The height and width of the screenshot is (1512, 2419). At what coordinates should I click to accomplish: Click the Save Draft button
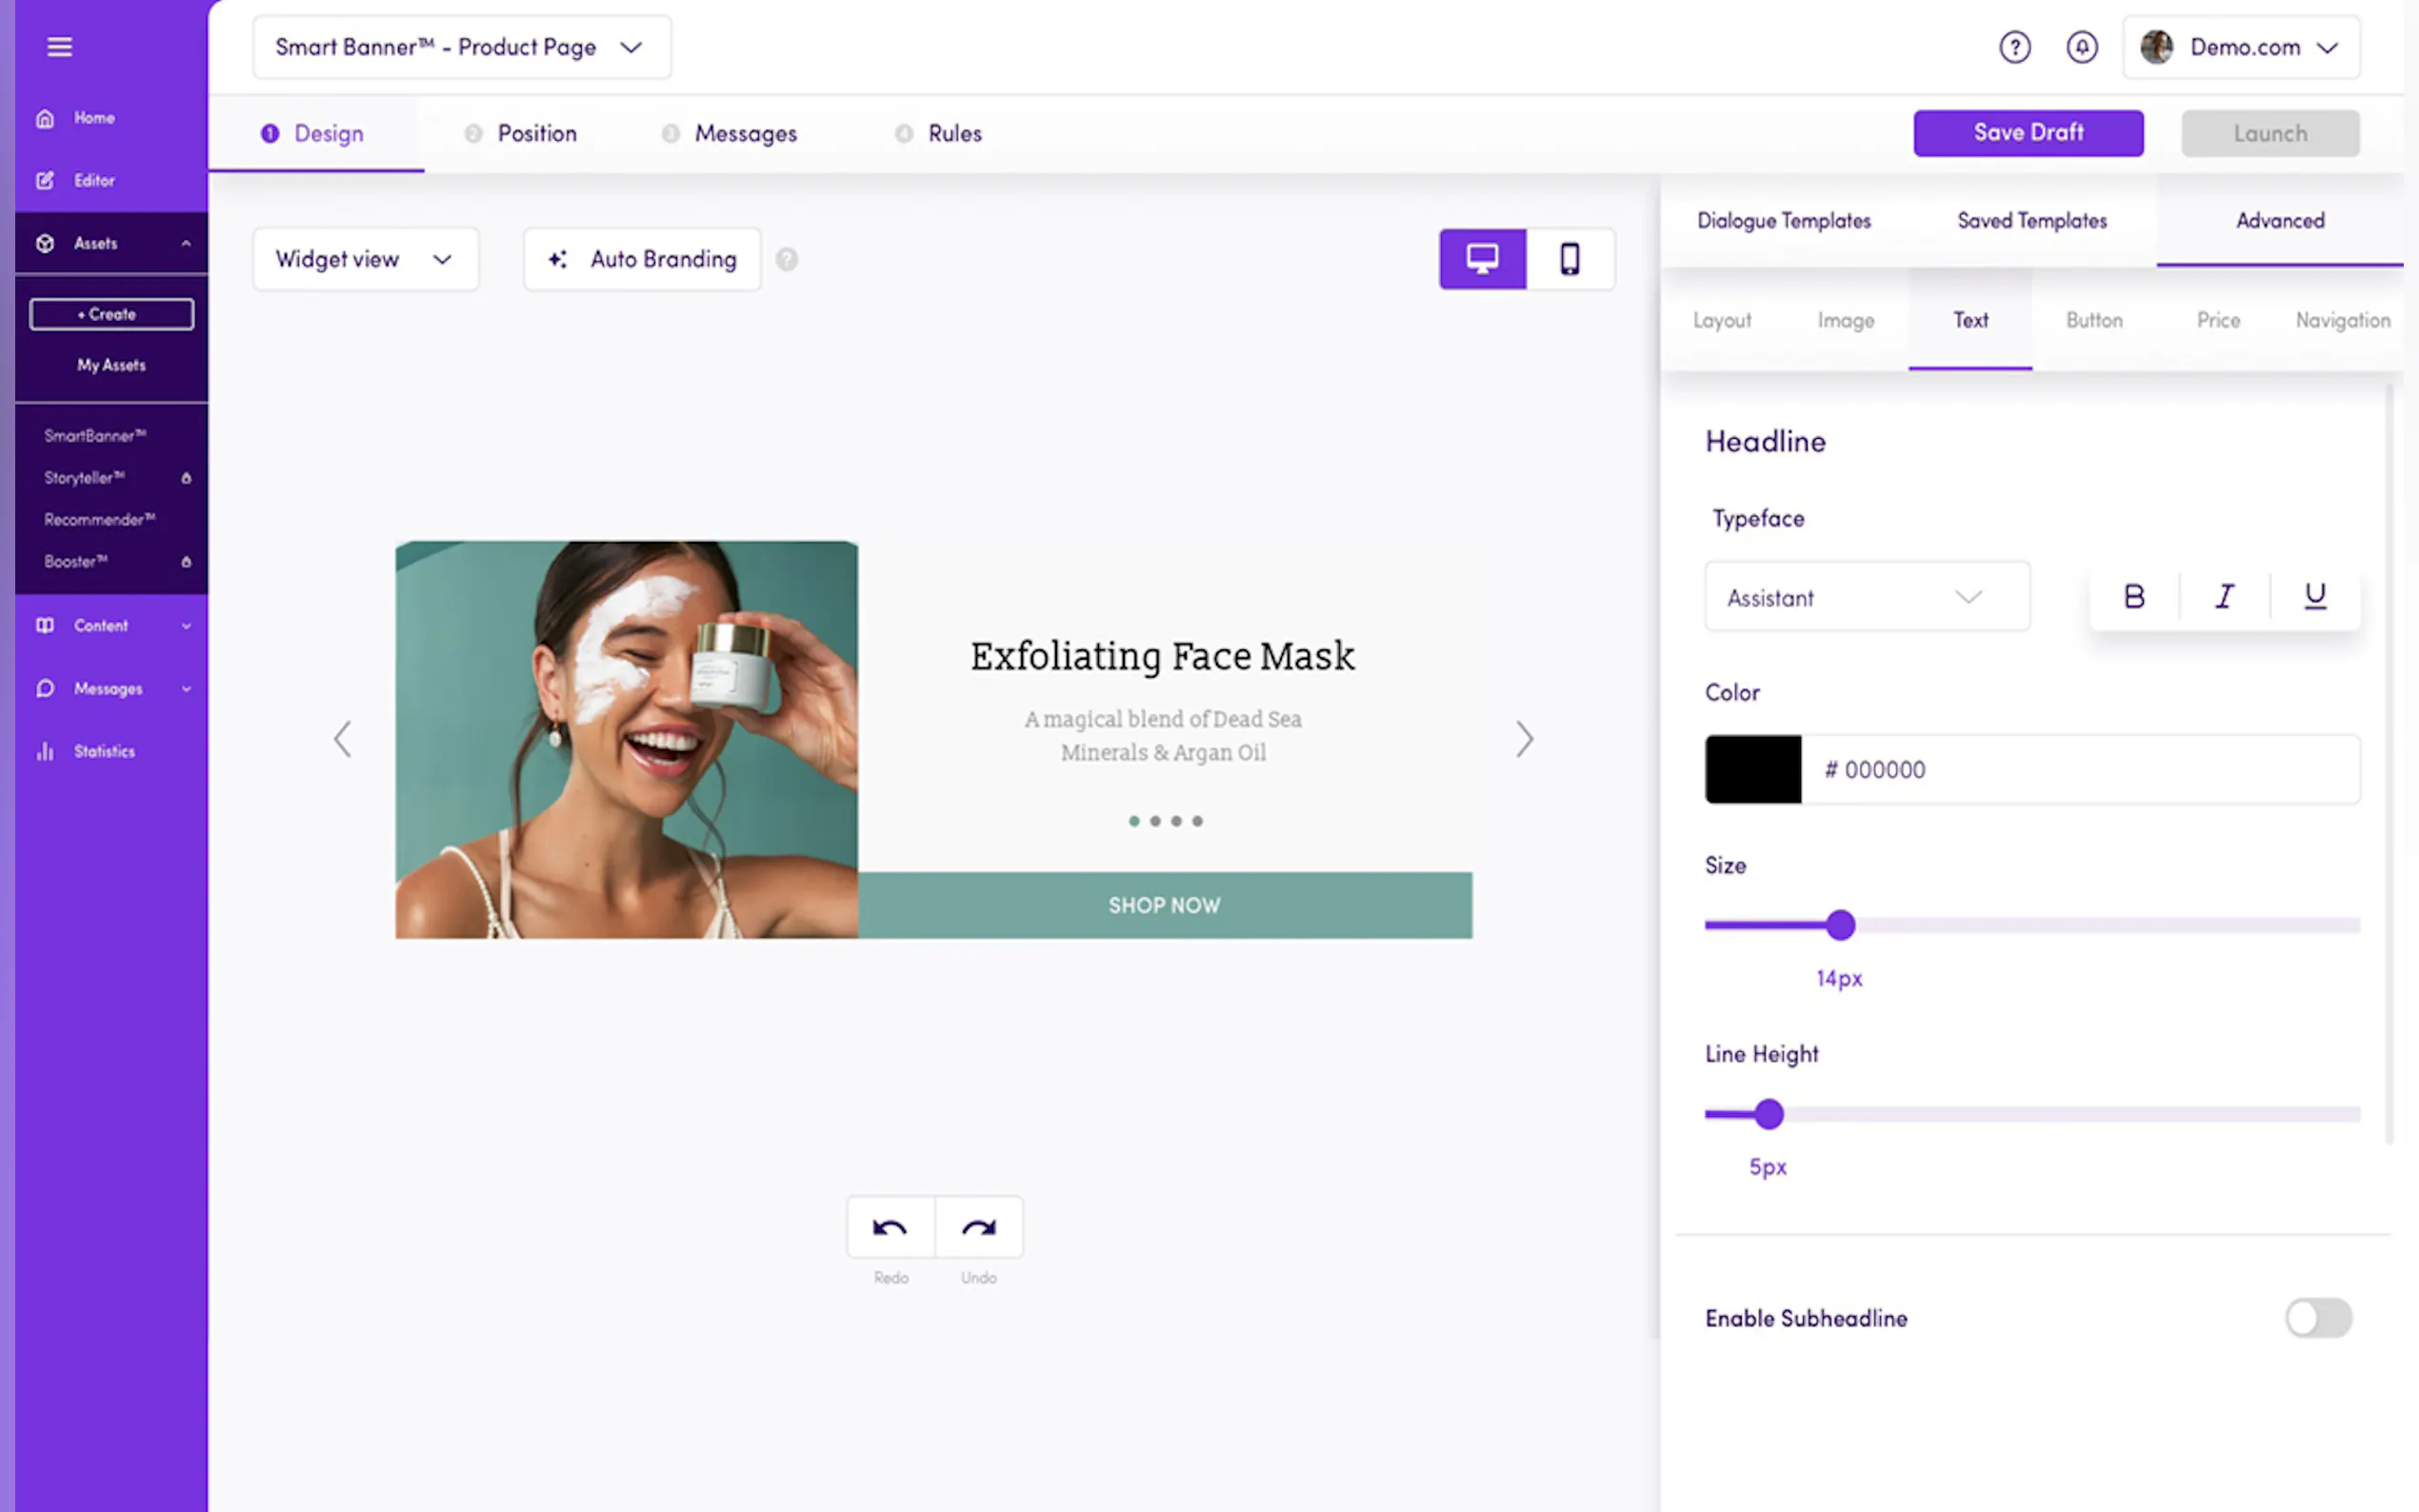pyautogui.click(x=2027, y=133)
